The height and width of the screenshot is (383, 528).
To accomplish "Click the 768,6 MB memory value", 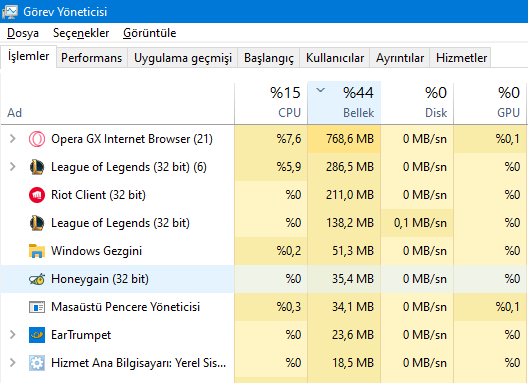I will click(350, 139).
